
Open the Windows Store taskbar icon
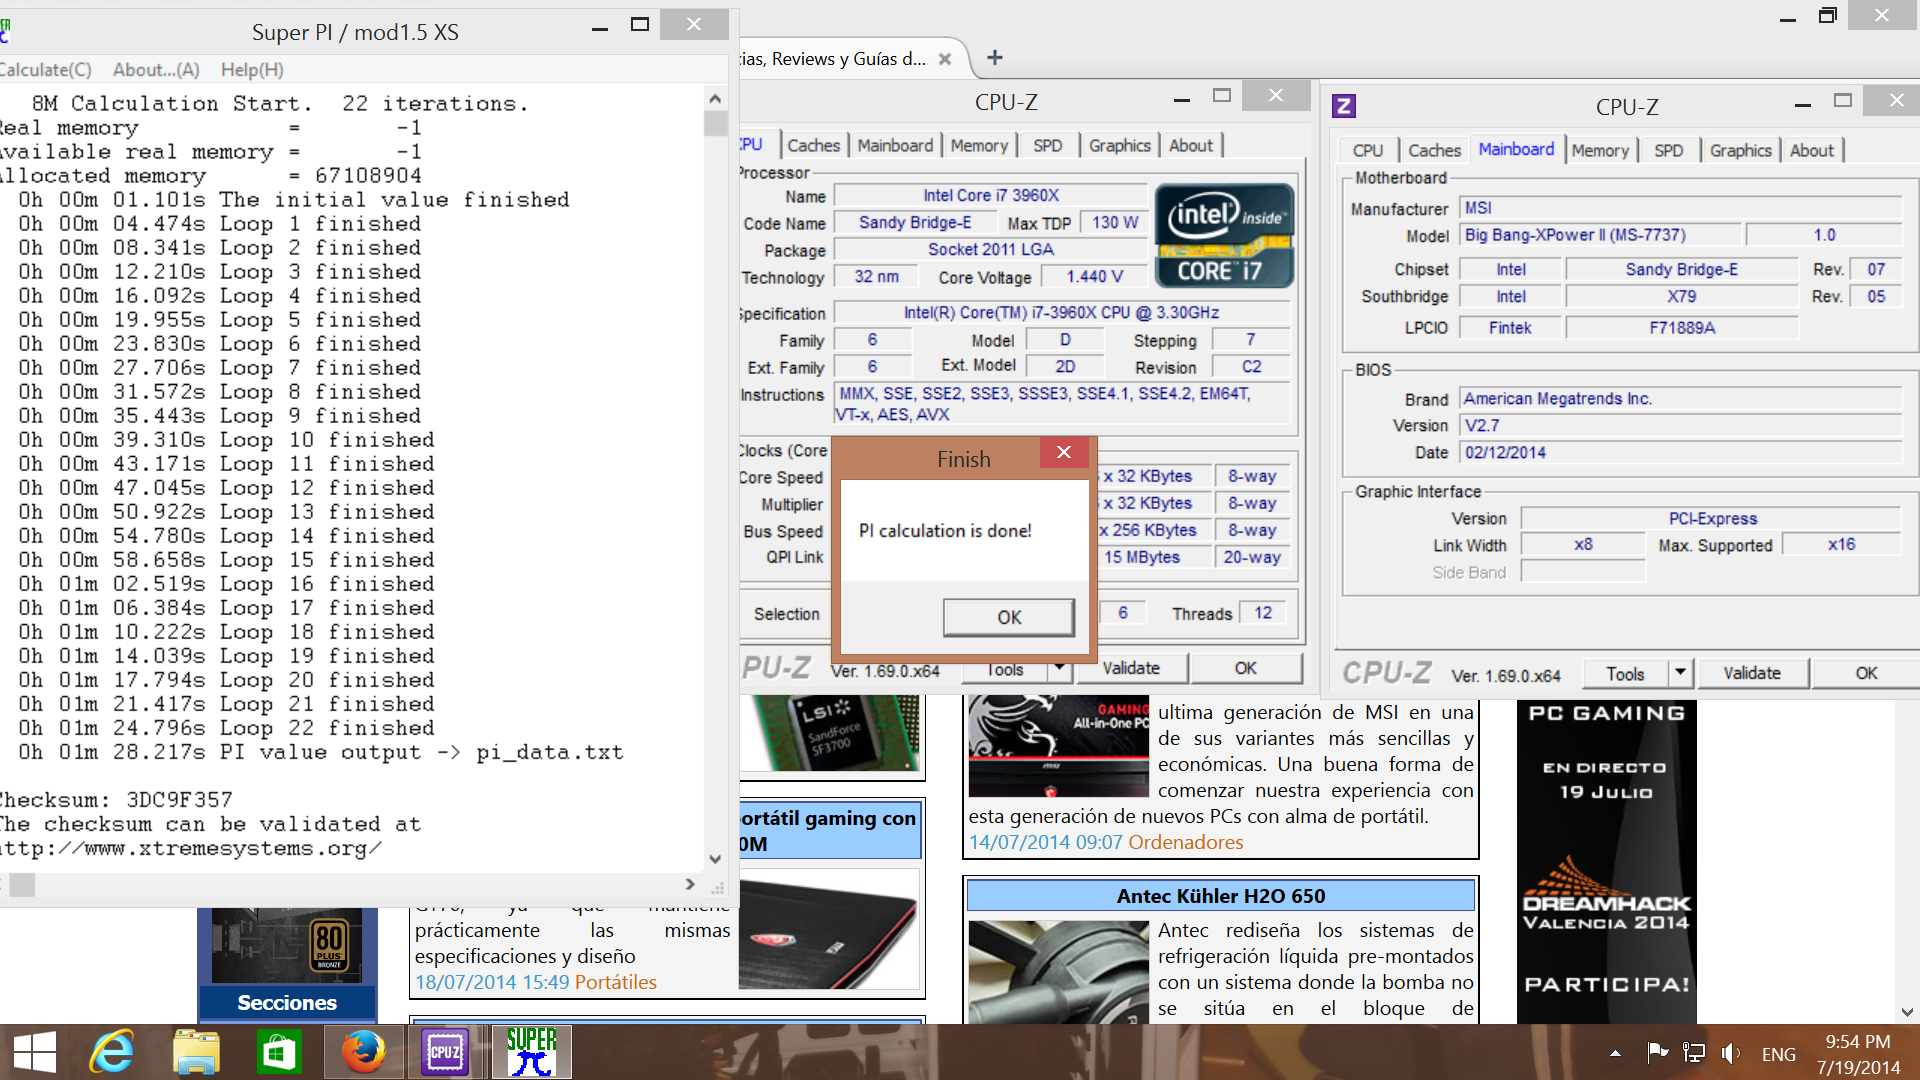pyautogui.click(x=279, y=1053)
